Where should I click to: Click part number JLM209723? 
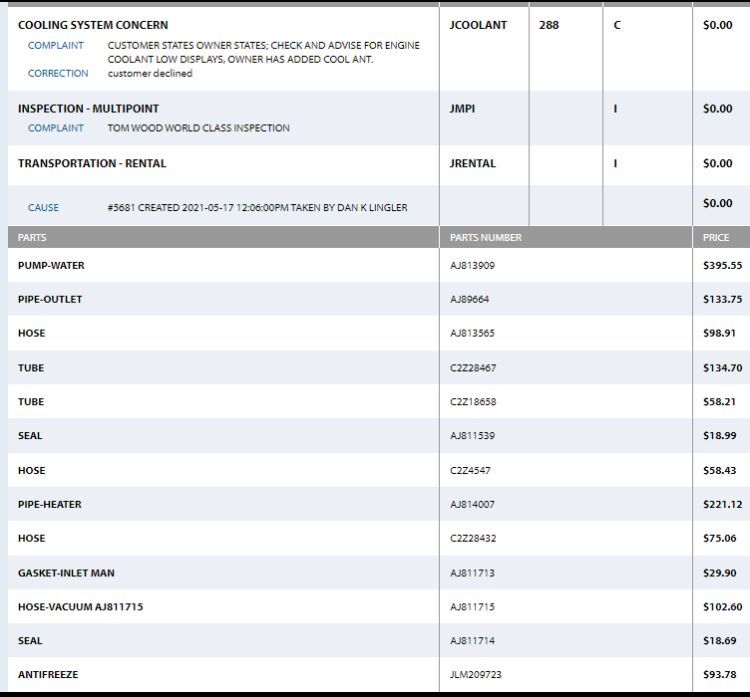pyautogui.click(x=476, y=675)
